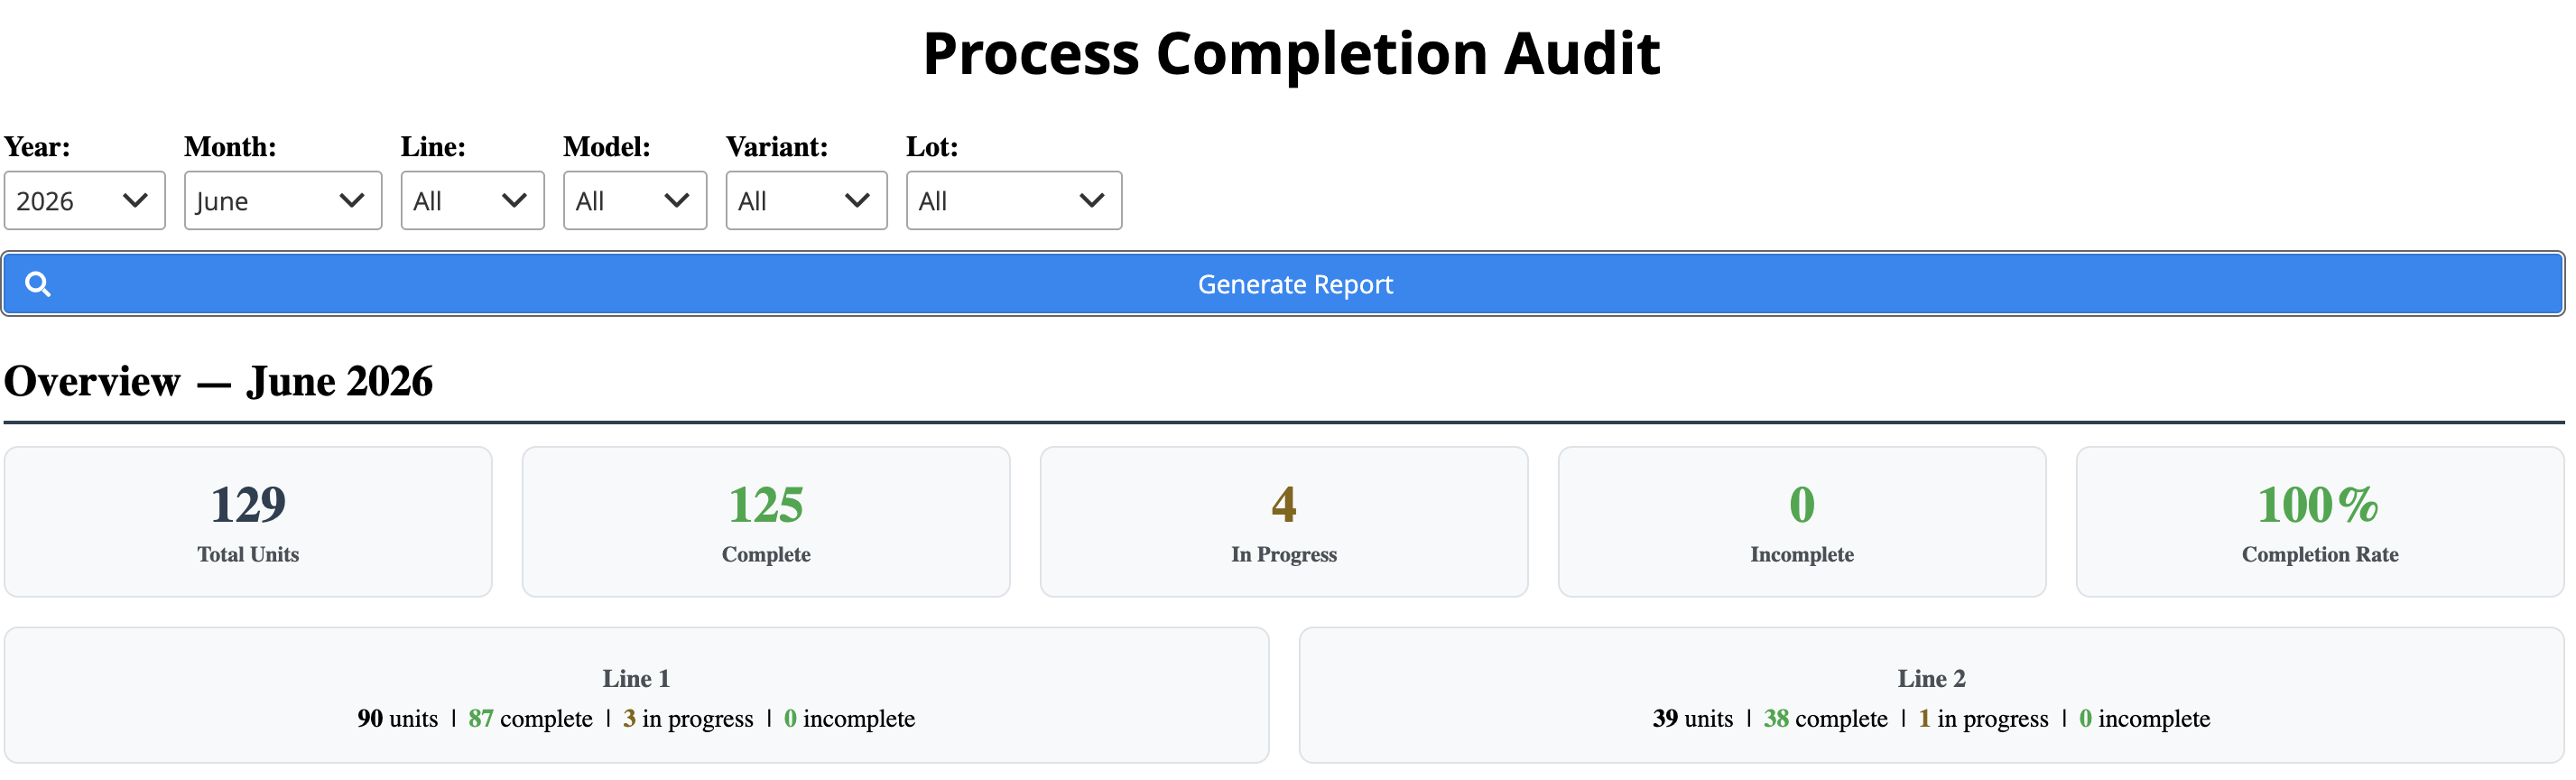
Task: Click the 'Year:' label
Action: click(37, 147)
